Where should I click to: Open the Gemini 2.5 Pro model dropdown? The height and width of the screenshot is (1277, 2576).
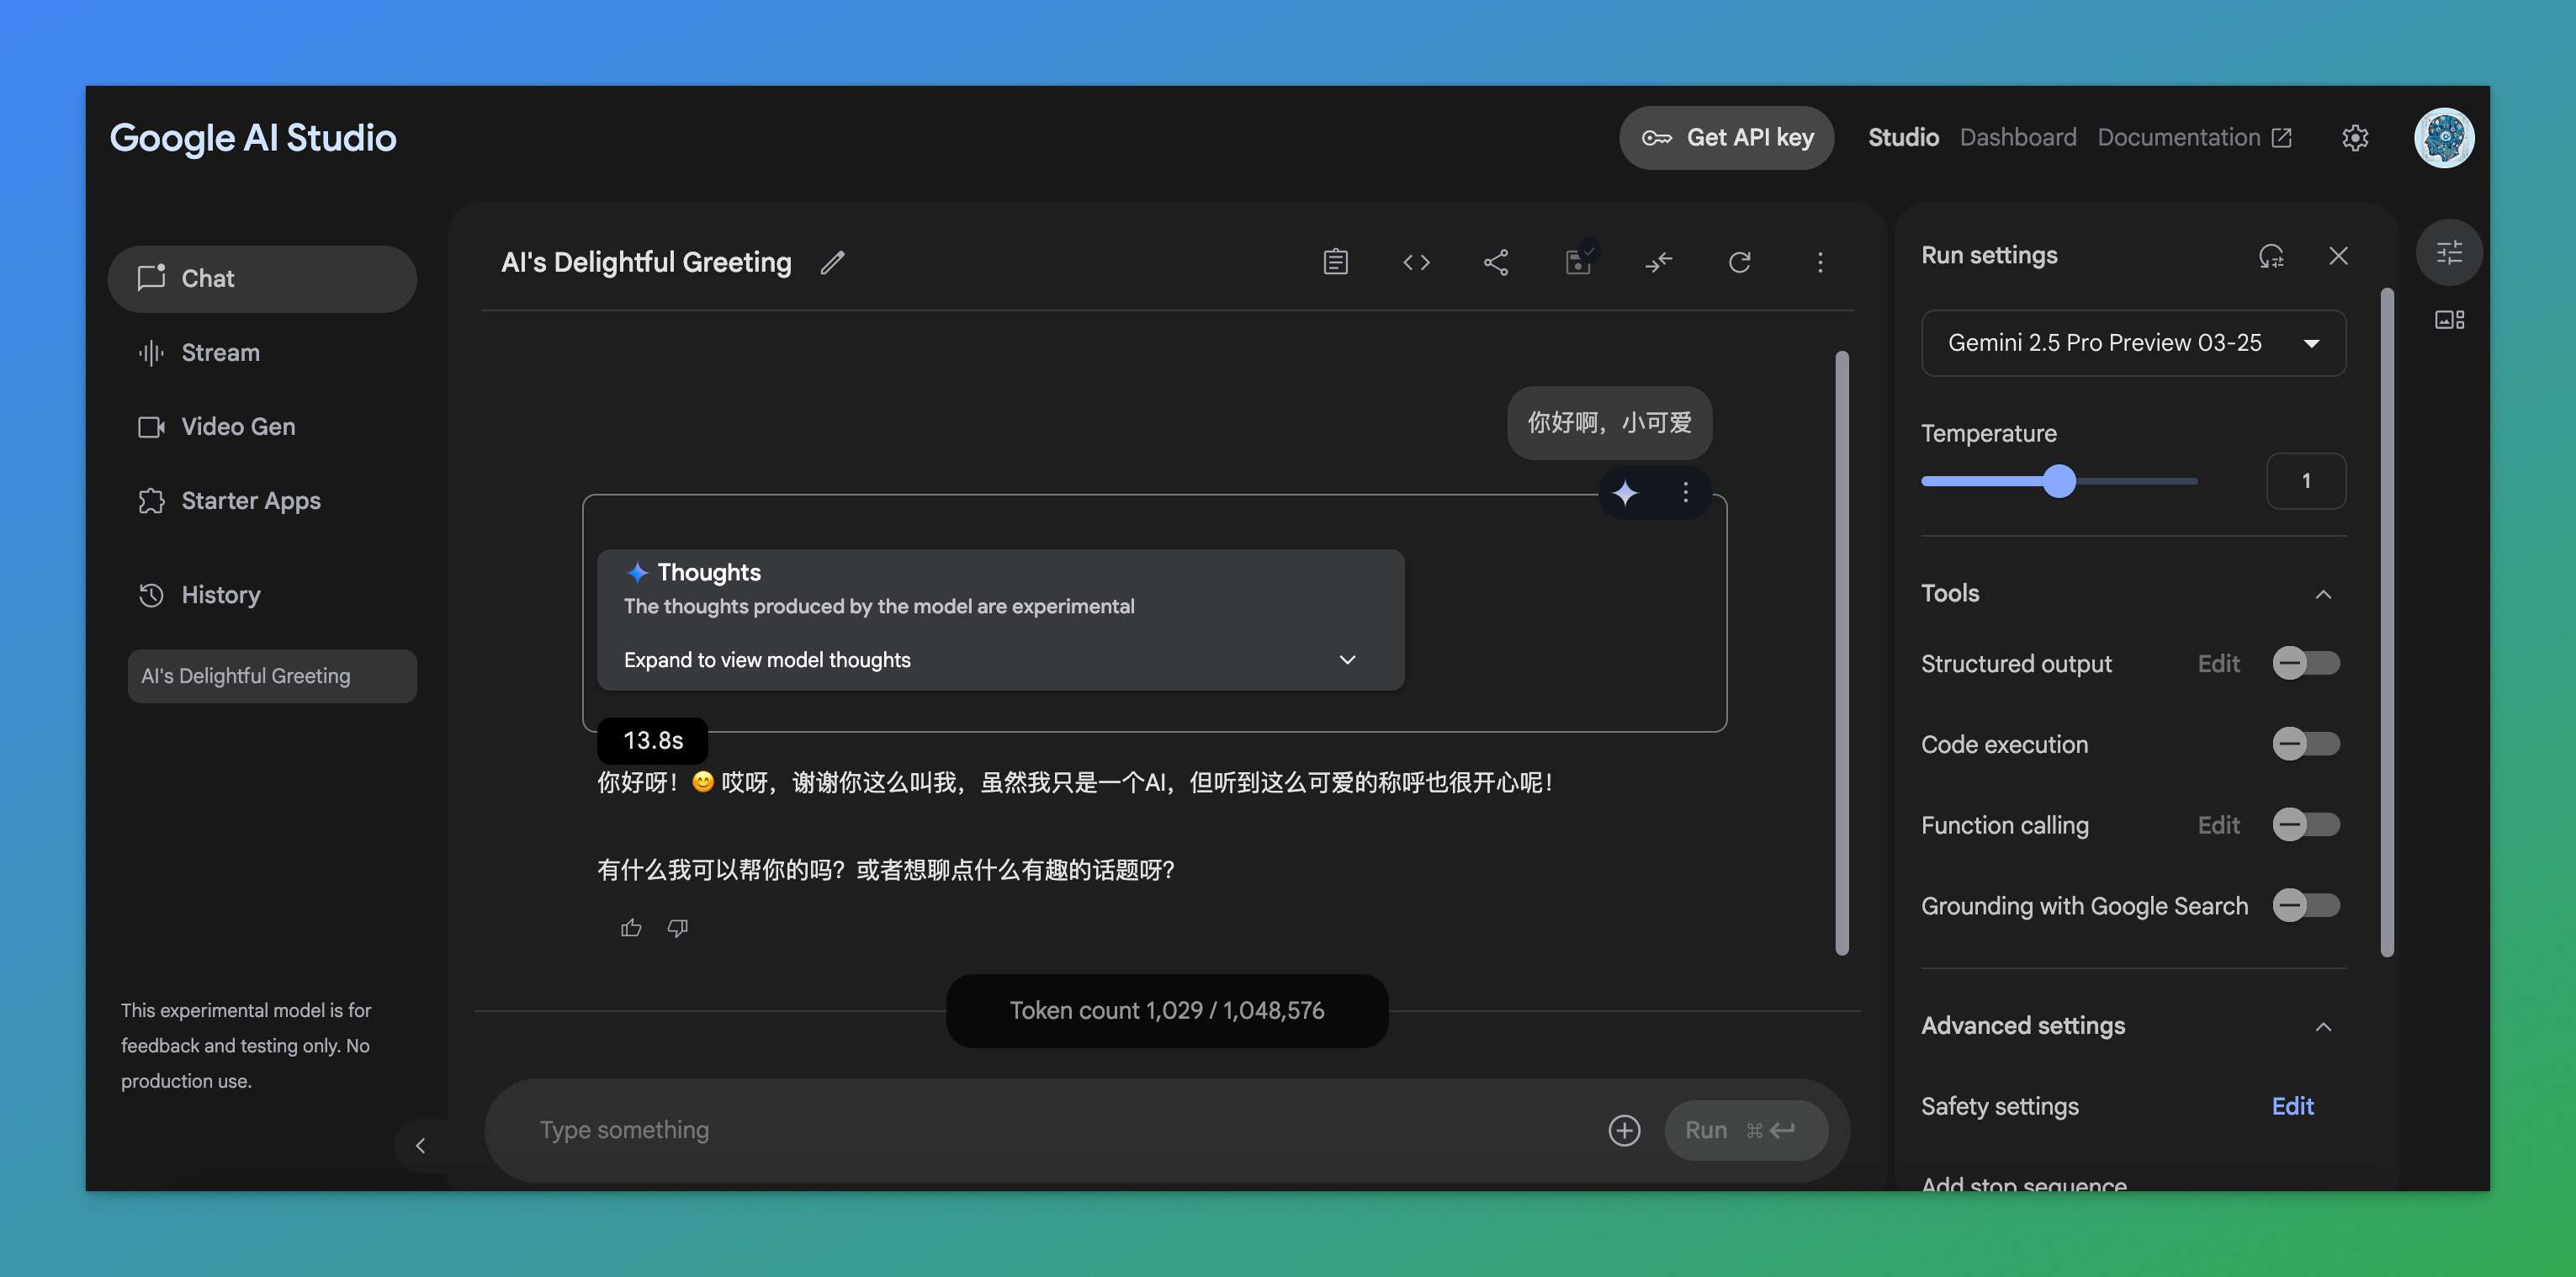coord(2132,343)
